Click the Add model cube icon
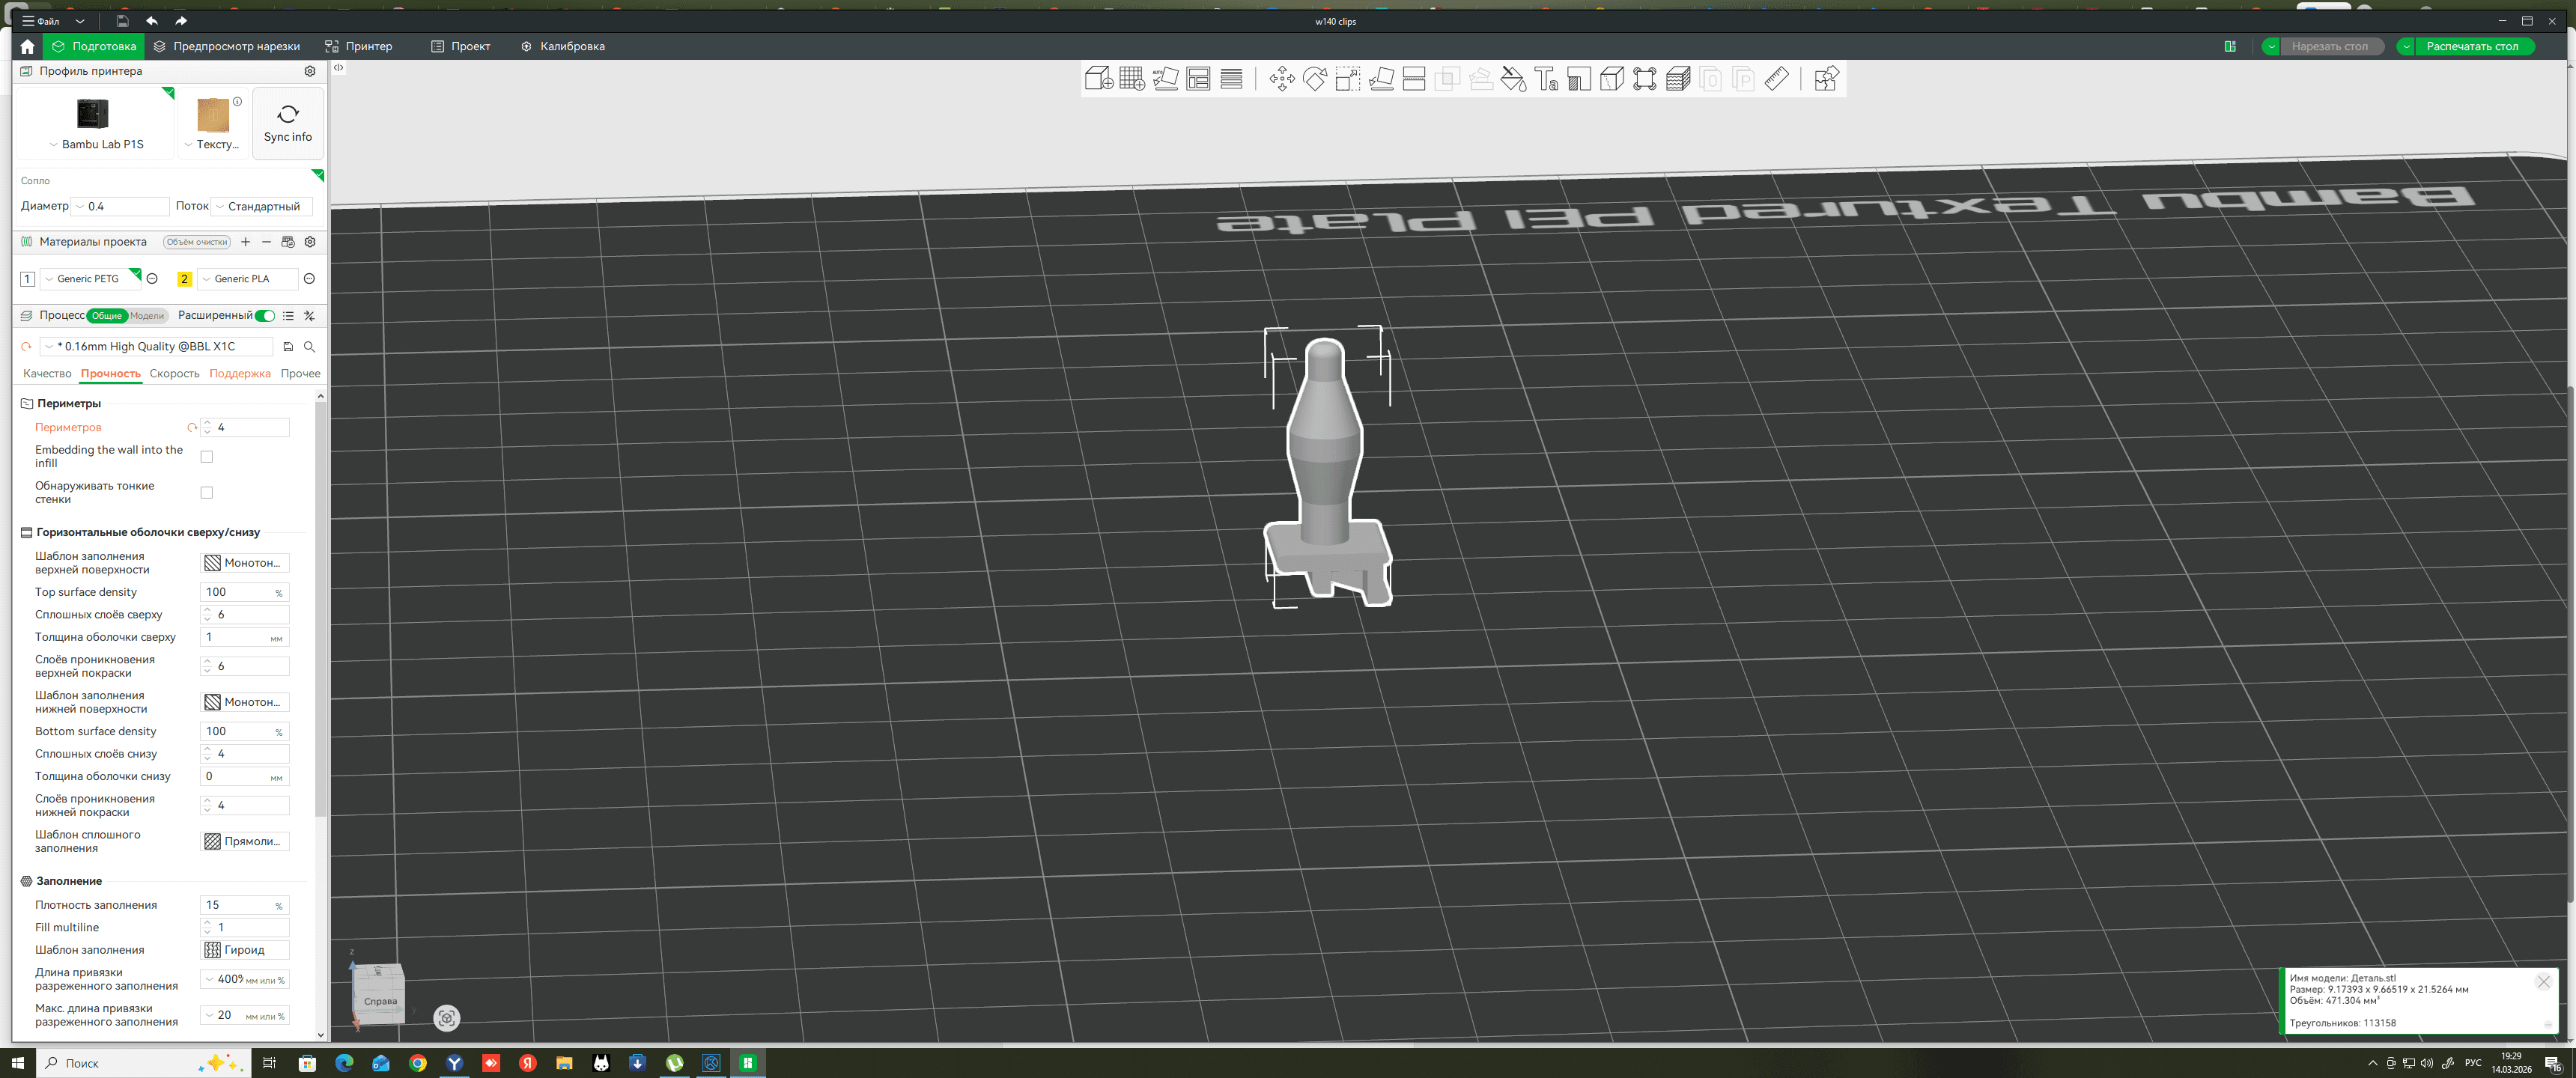Image resolution: width=2576 pixels, height=1078 pixels. [1099, 79]
